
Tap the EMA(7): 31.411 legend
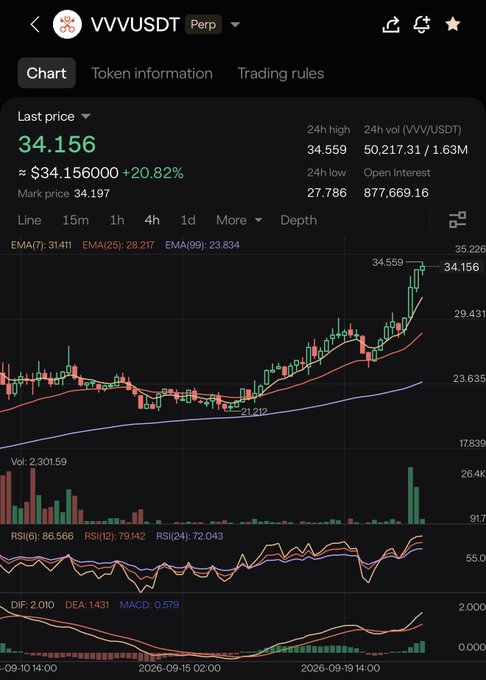[41, 245]
